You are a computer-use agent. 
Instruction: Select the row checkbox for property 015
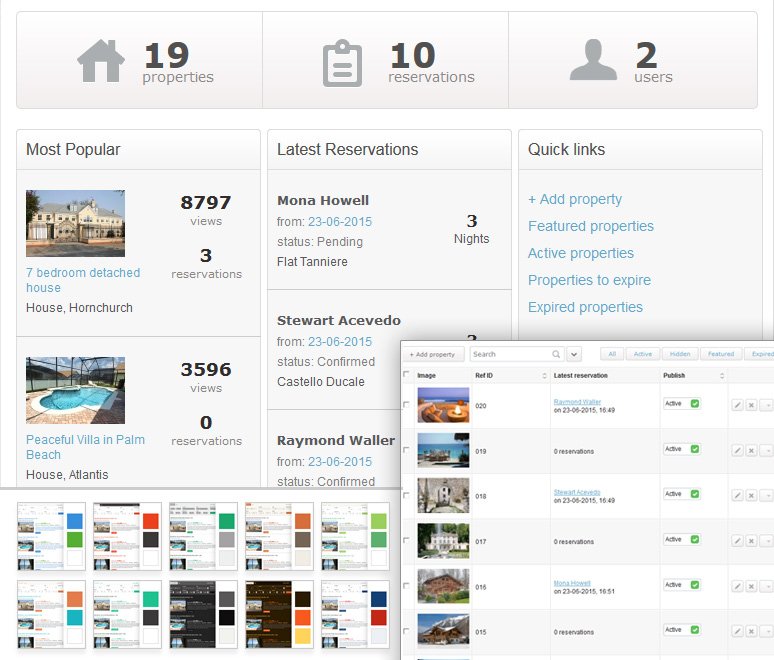406,631
